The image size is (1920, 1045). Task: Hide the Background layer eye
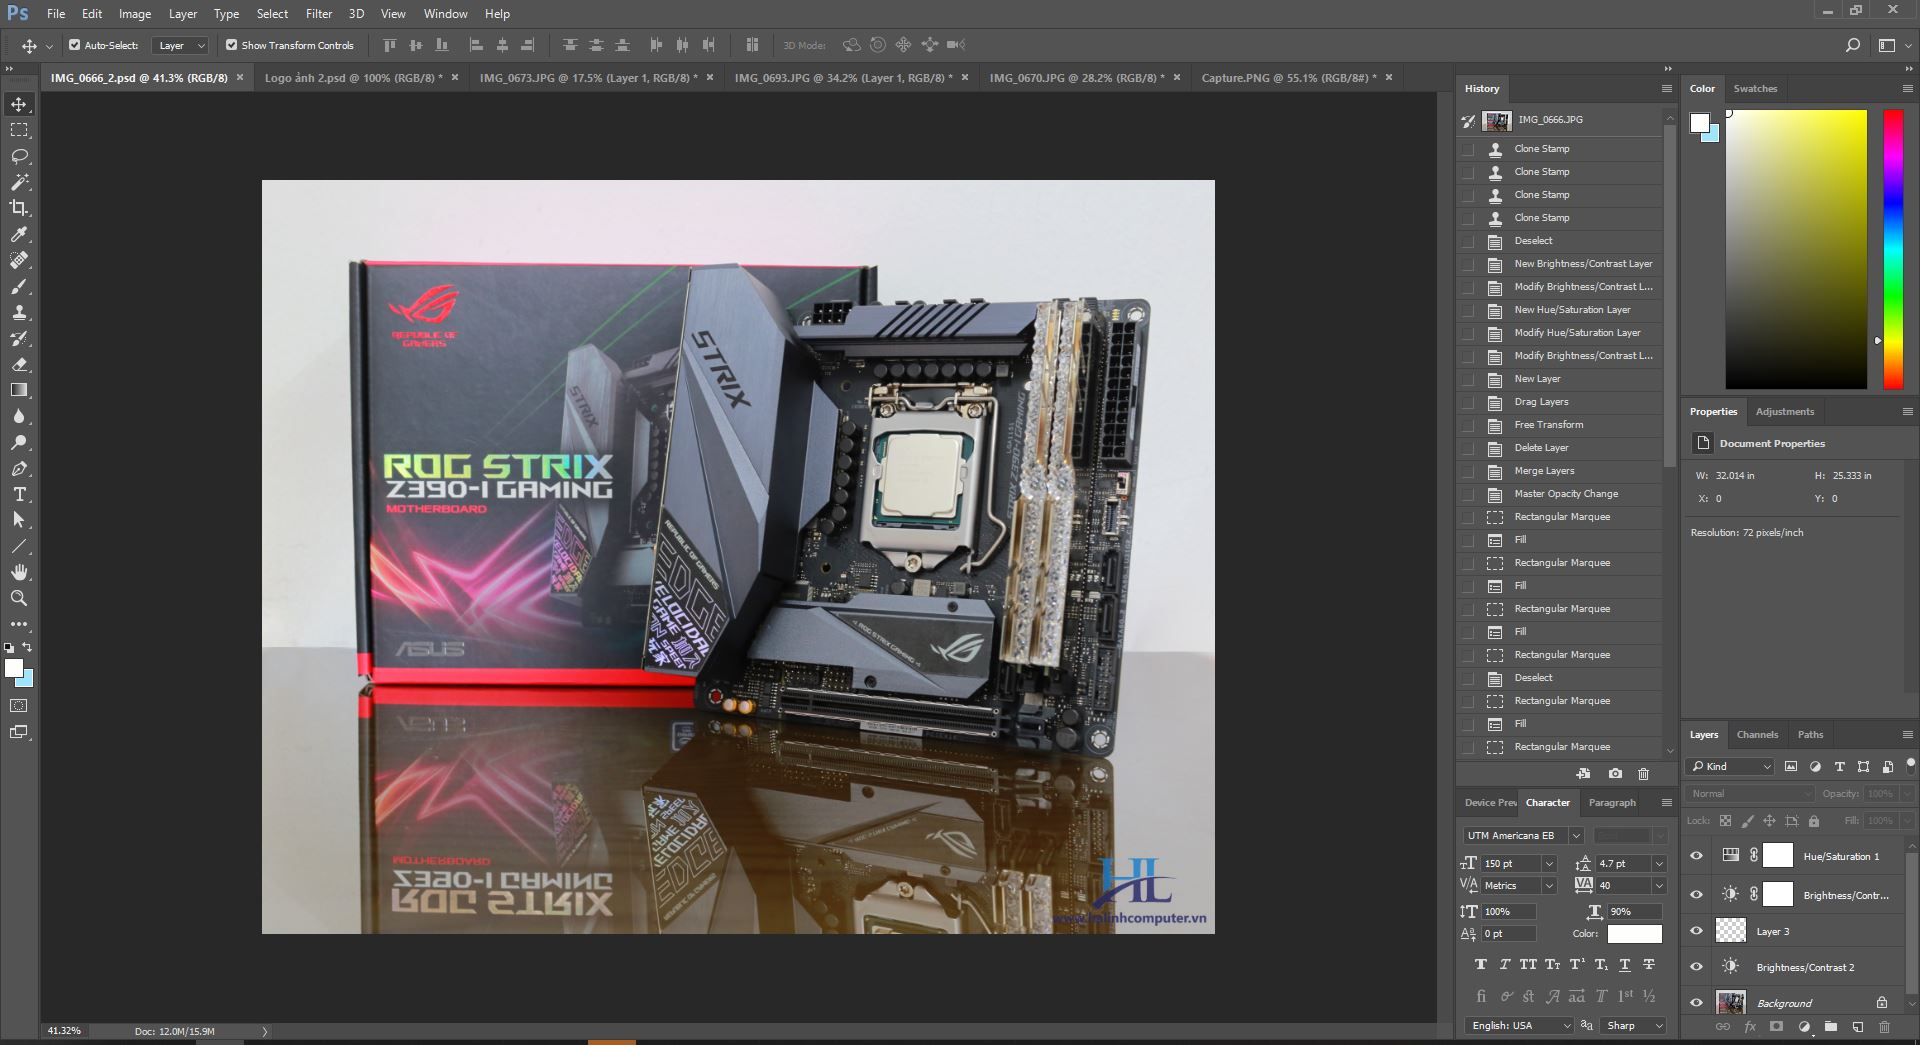[1696, 1003]
